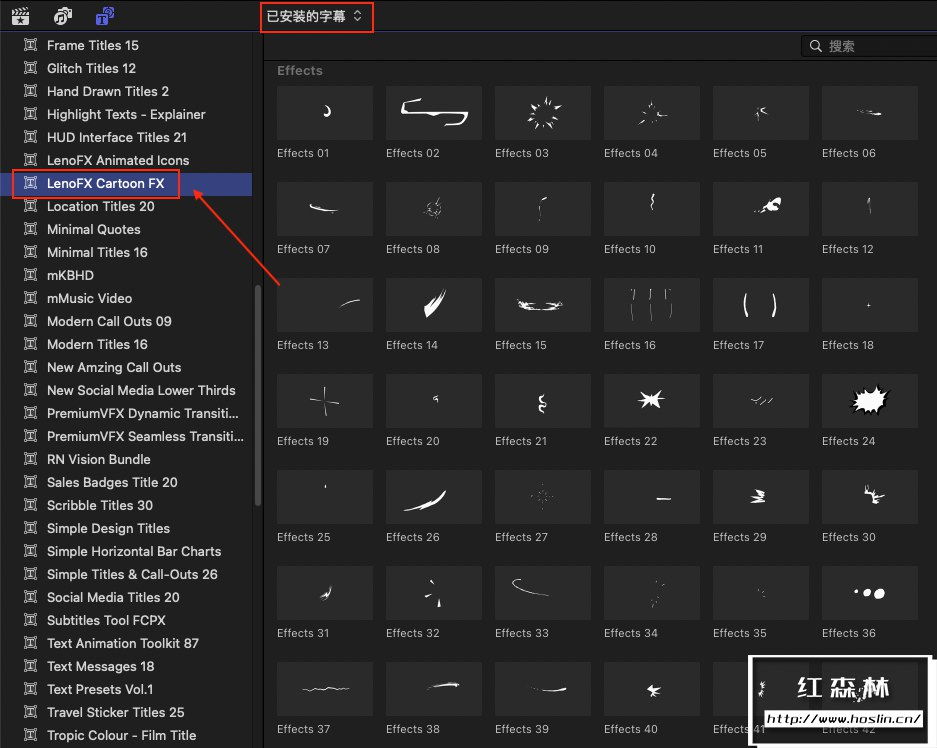This screenshot has width=937, height=748.
Task: Select the Effects 15 thumbnail
Action: 542,305
